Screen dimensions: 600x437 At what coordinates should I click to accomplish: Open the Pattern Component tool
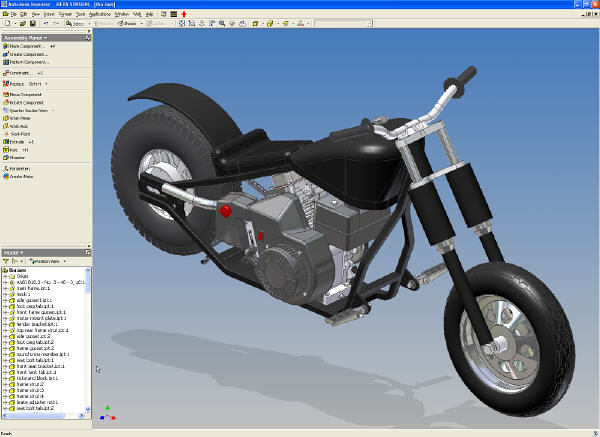click(x=28, y=62)
